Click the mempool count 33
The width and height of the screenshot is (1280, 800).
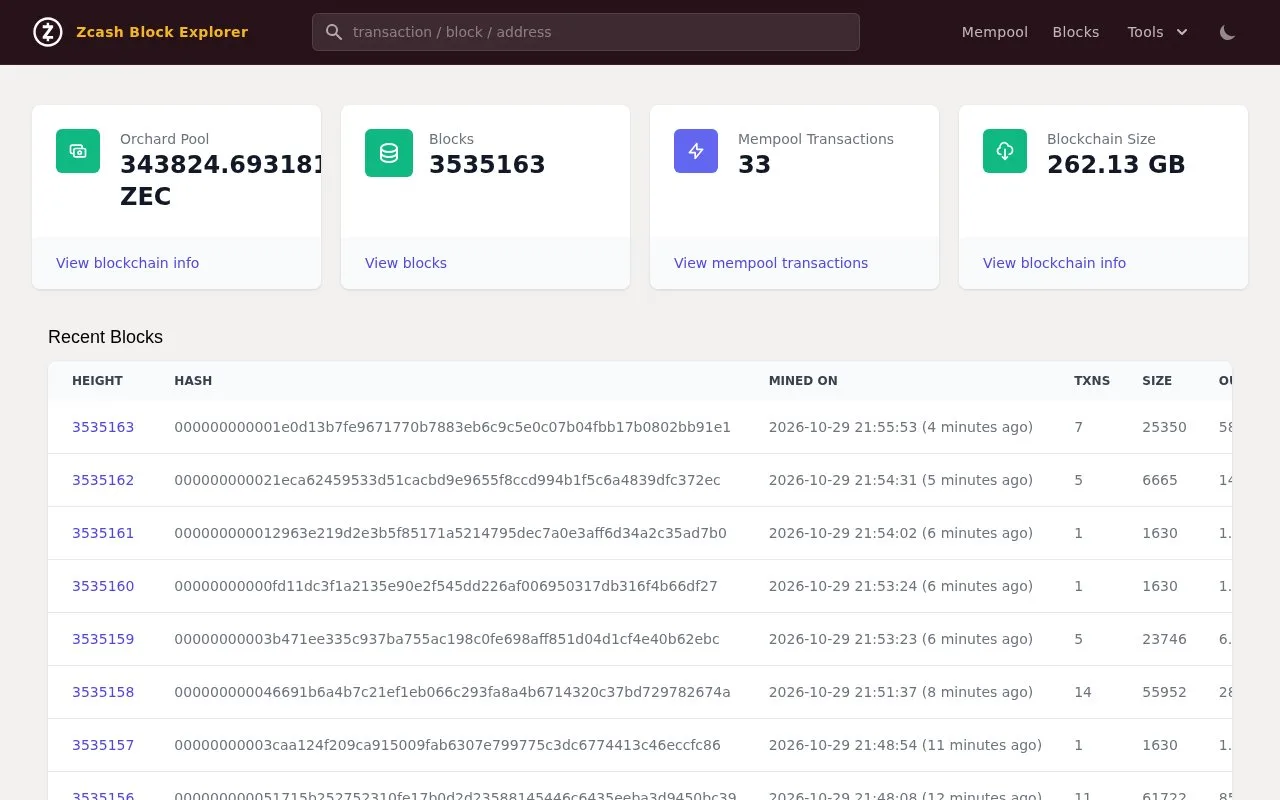tap(754, 165)
